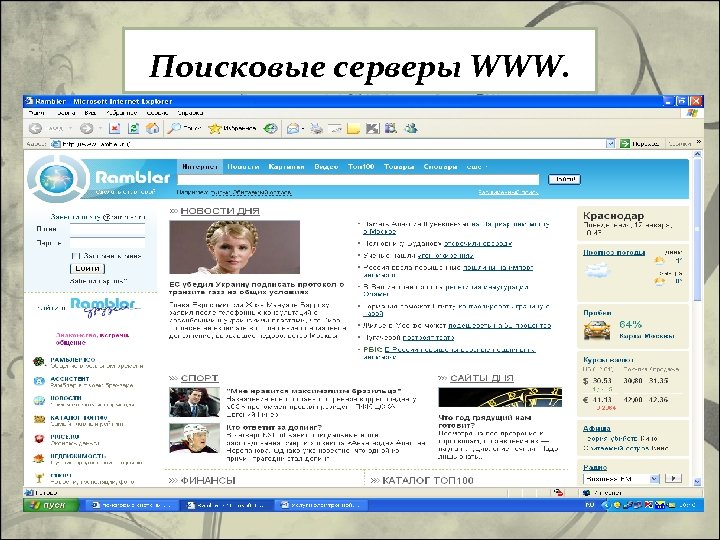720x540 pixels.
Task: Open the address bar dropdown
Action: (x=610, y=144)
